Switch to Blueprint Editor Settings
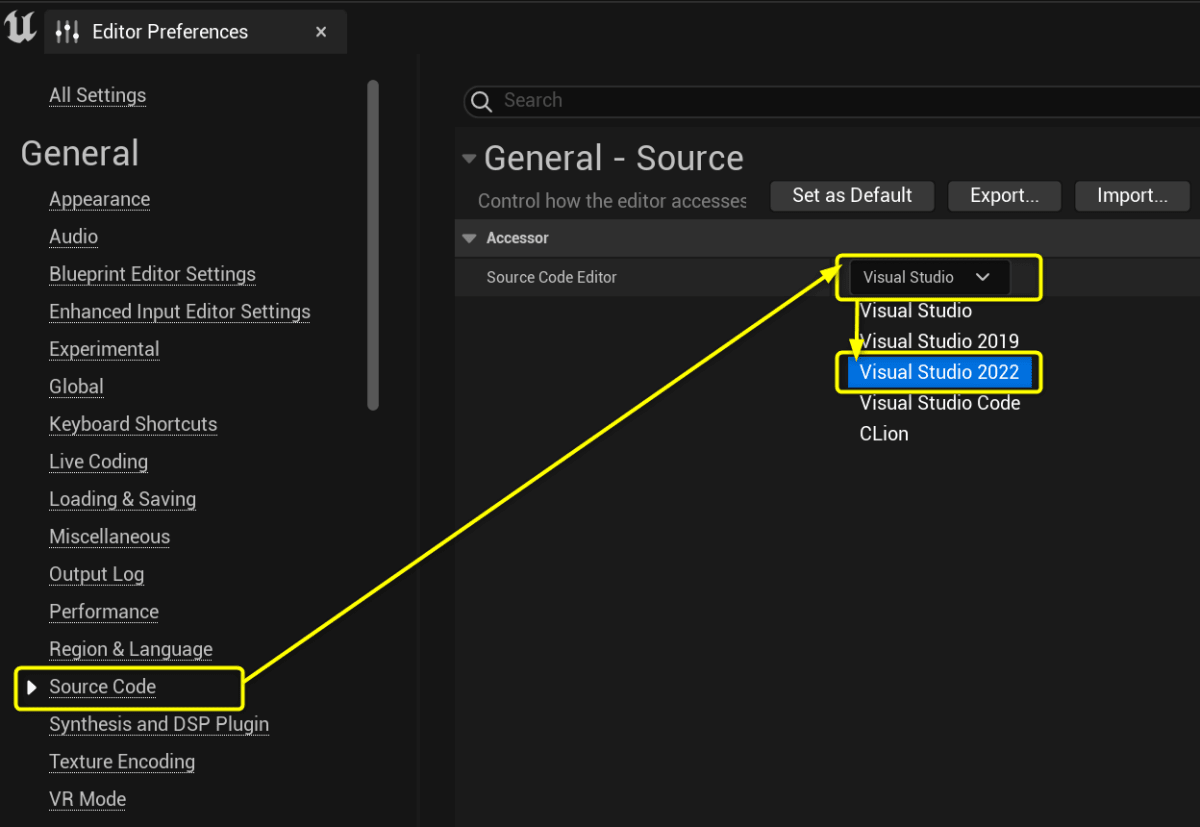This screenshot has height=827, width=1200. click(x=152, y=274)
